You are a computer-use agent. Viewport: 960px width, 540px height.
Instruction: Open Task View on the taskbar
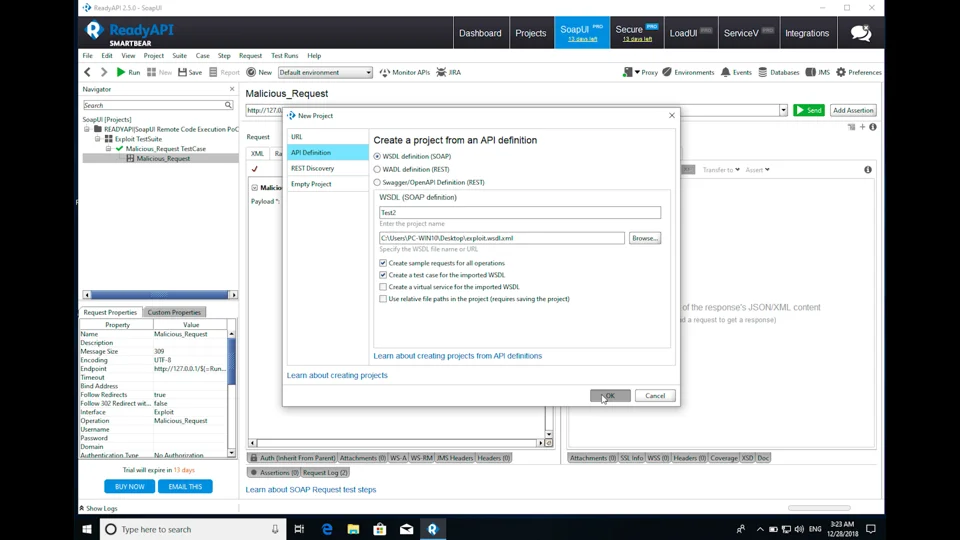point(299,529)
